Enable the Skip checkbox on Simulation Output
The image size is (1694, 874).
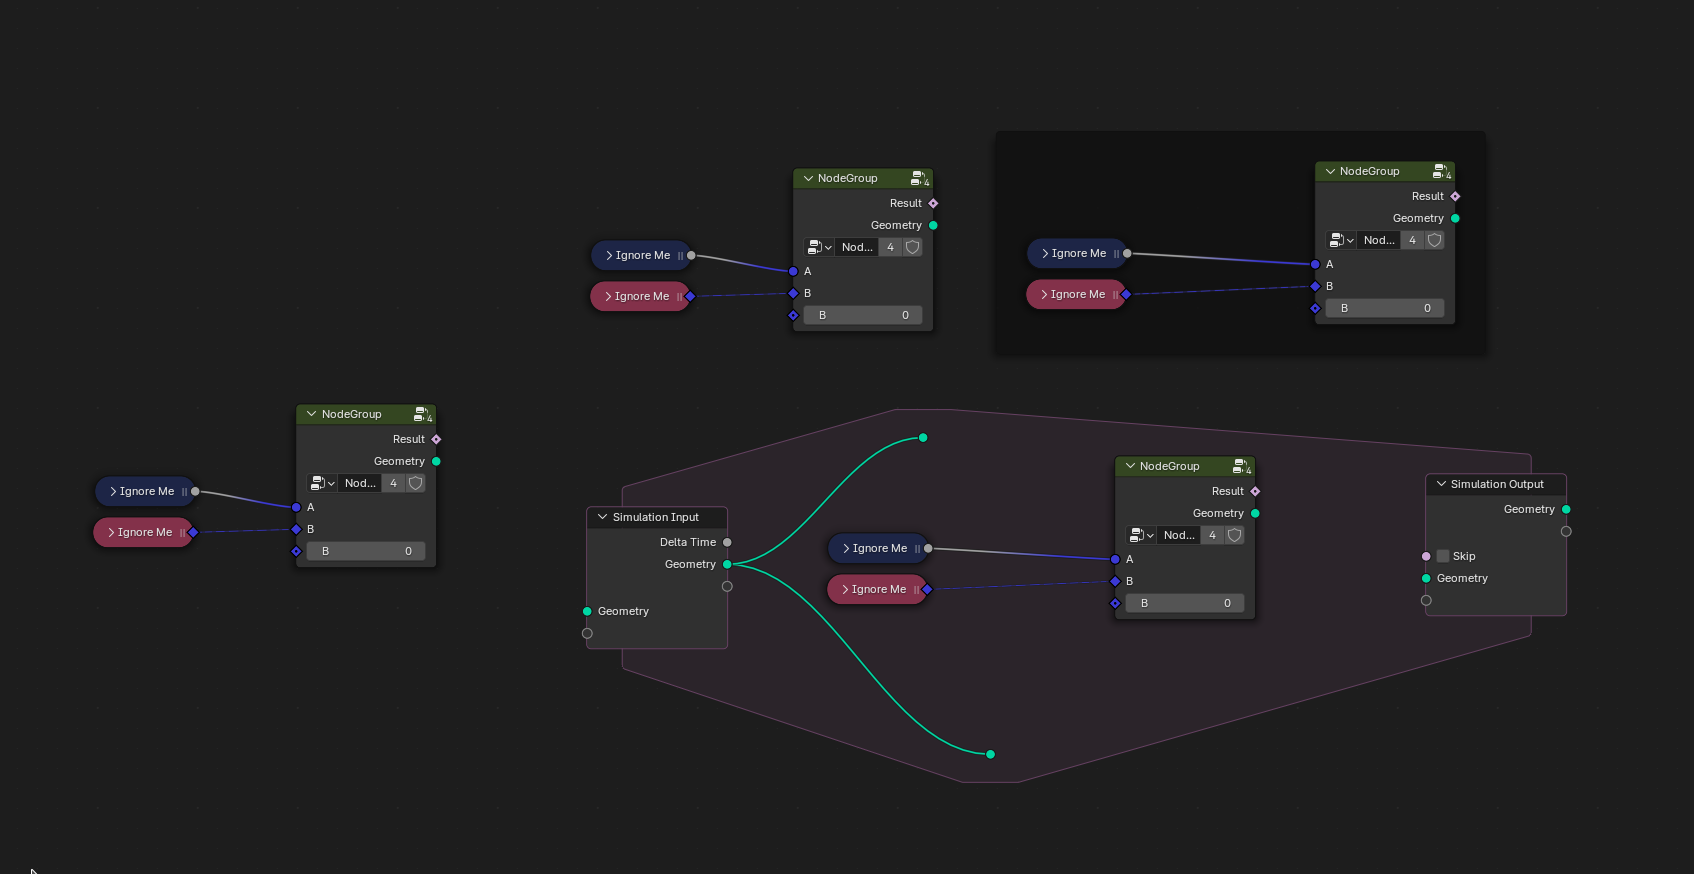tap(1443, 556)
